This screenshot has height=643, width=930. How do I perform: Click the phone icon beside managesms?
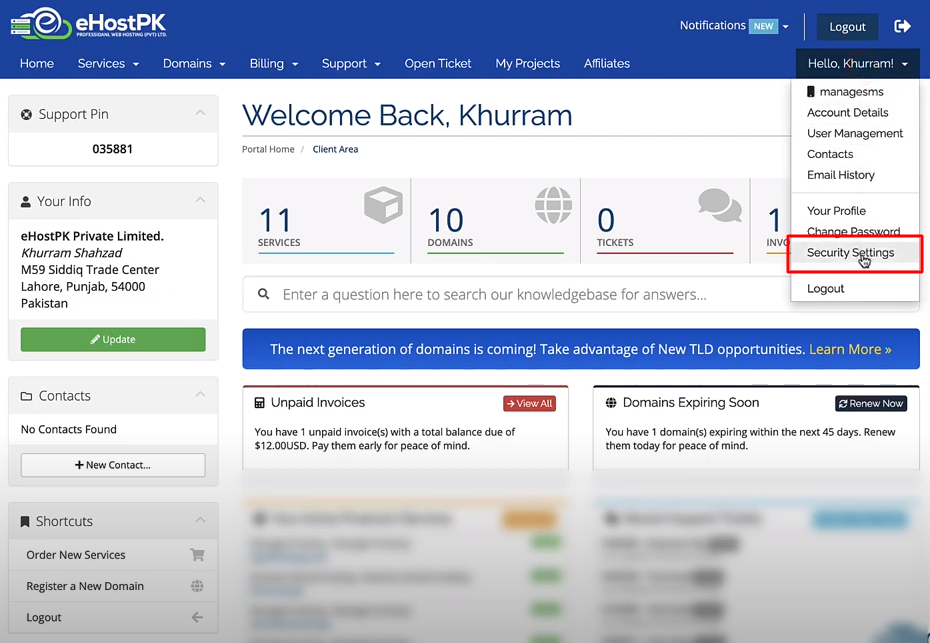point(811,91)
